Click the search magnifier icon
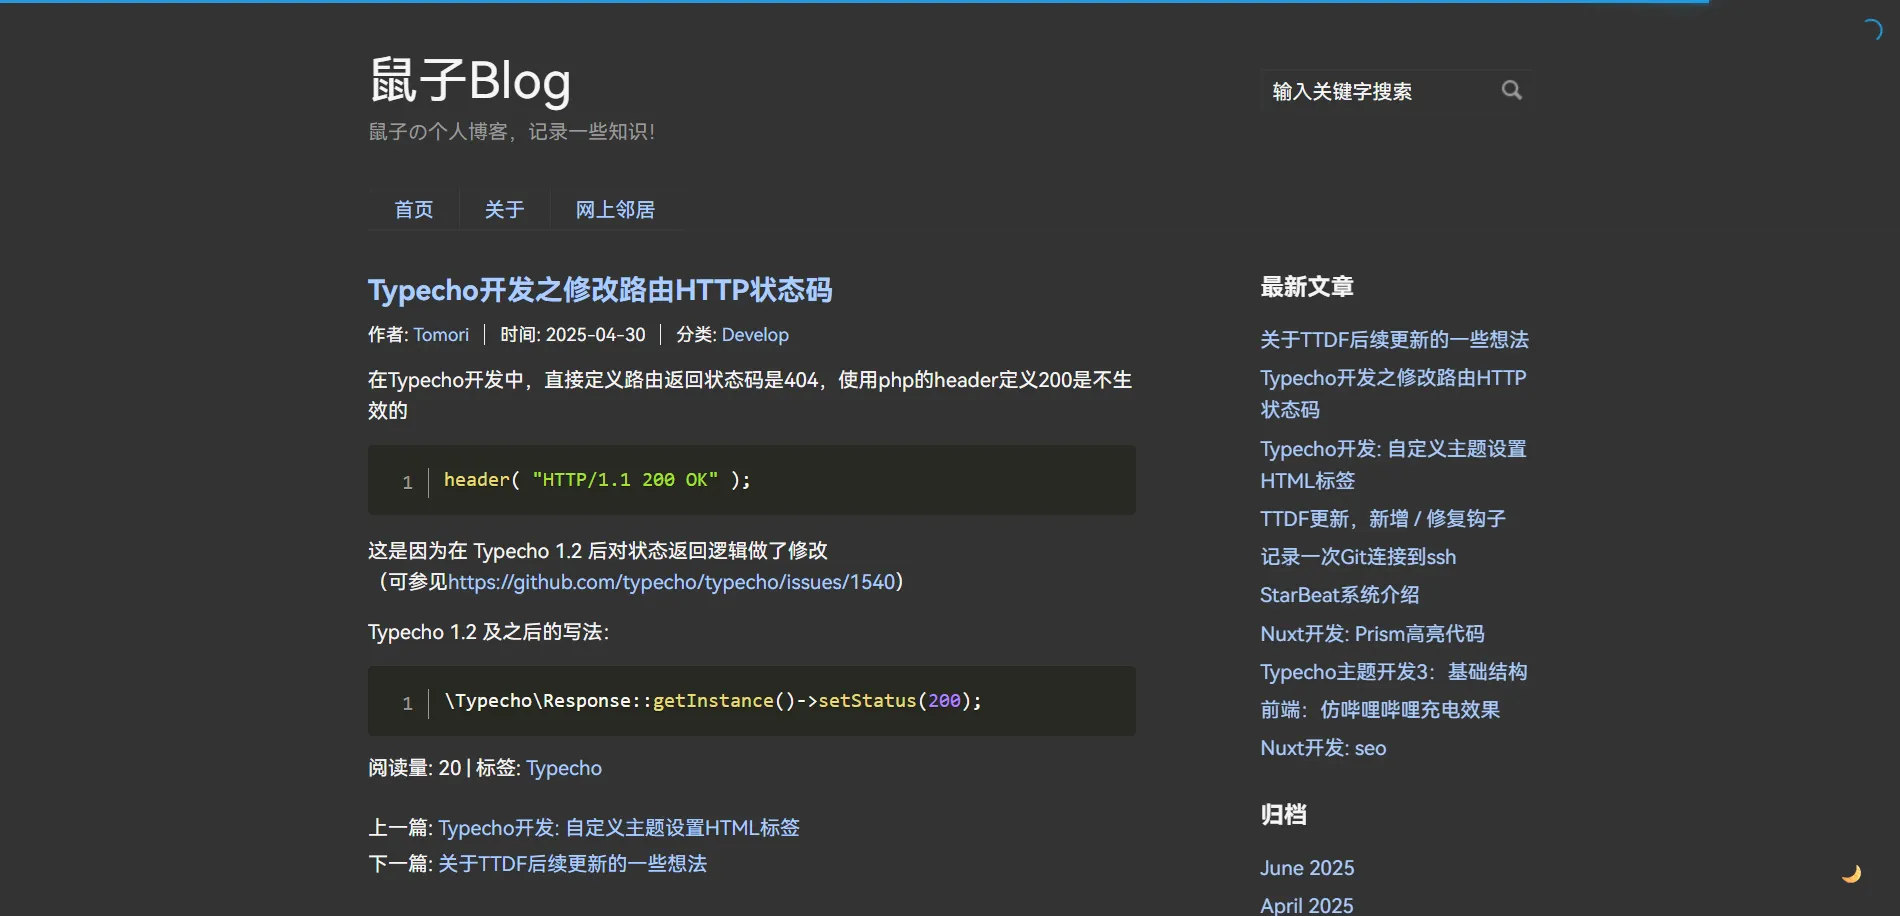1900x916 pixels. [1511, 91]
